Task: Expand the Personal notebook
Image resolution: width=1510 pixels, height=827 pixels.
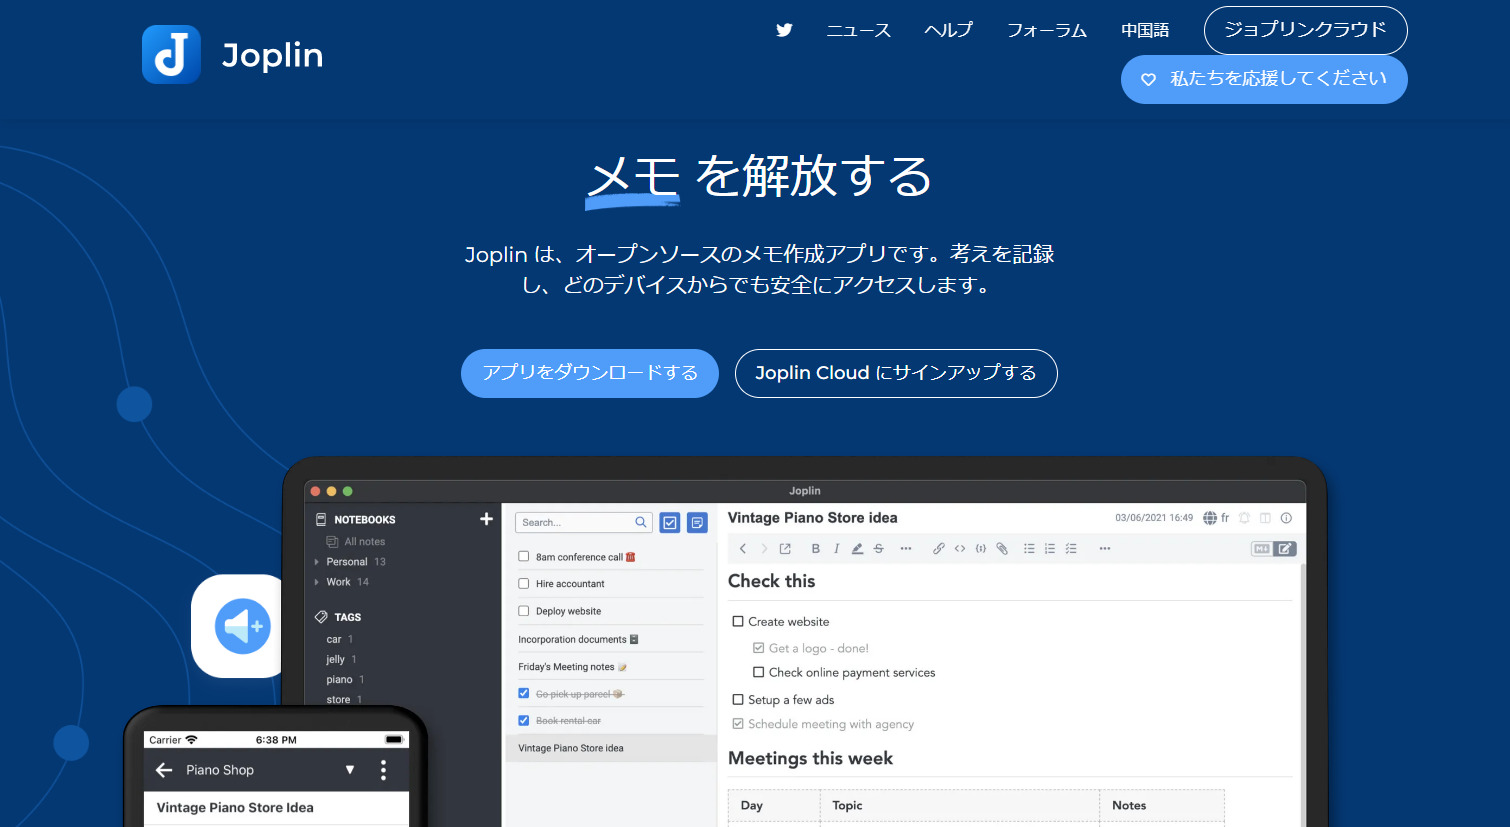Action: (x=317, y=561)
